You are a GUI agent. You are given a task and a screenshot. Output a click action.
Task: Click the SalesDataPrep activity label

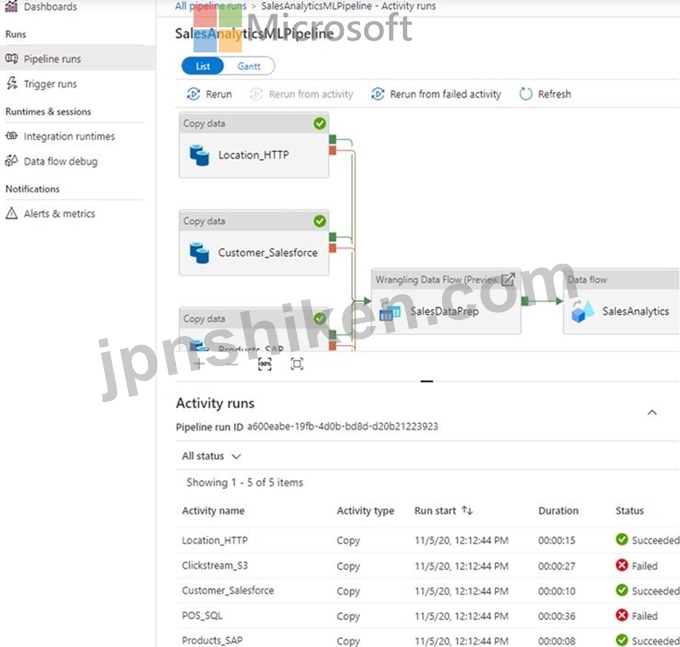(x=445, y=311)
